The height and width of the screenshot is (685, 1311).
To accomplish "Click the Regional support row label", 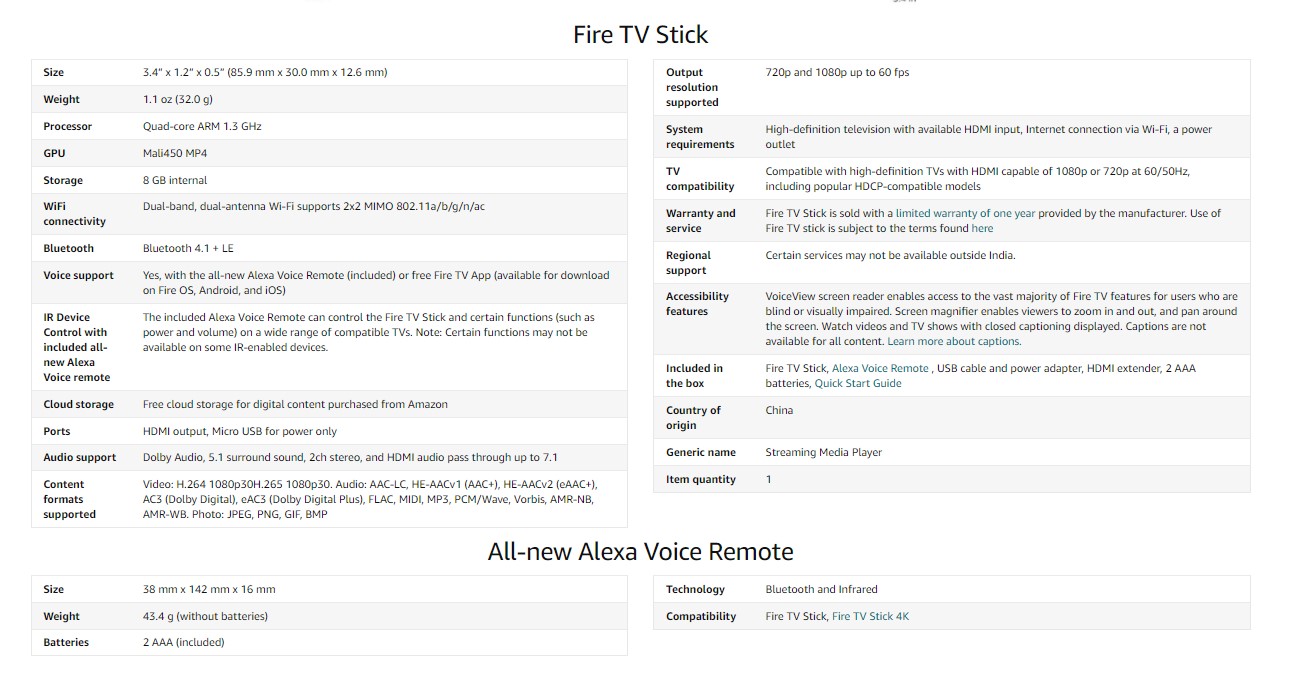I will pyautogui.click(x=688, y=262).
